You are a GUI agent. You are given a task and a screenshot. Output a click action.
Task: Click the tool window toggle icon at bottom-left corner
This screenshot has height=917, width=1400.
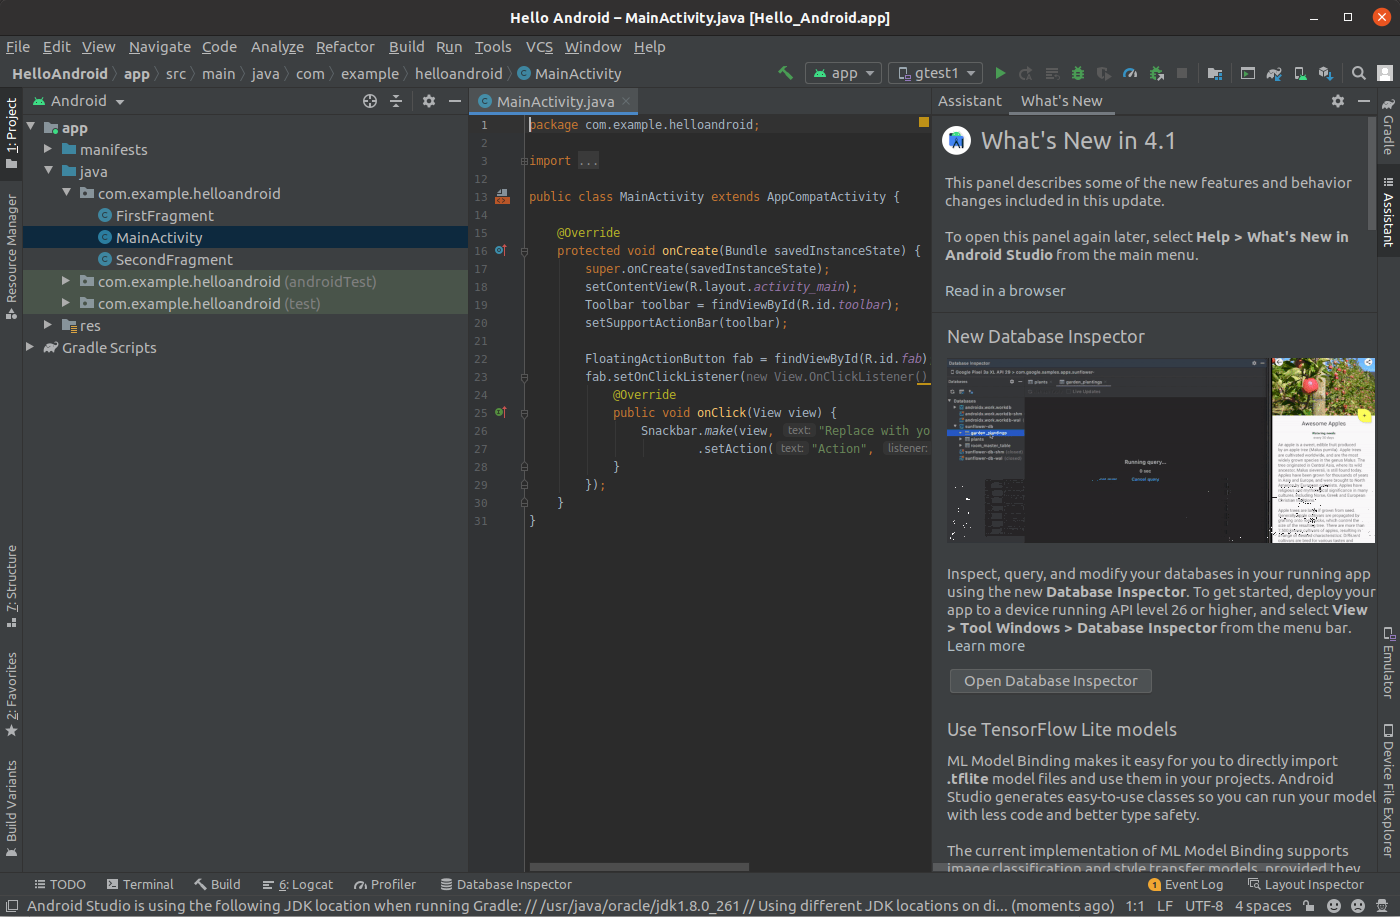click(12, 906)
